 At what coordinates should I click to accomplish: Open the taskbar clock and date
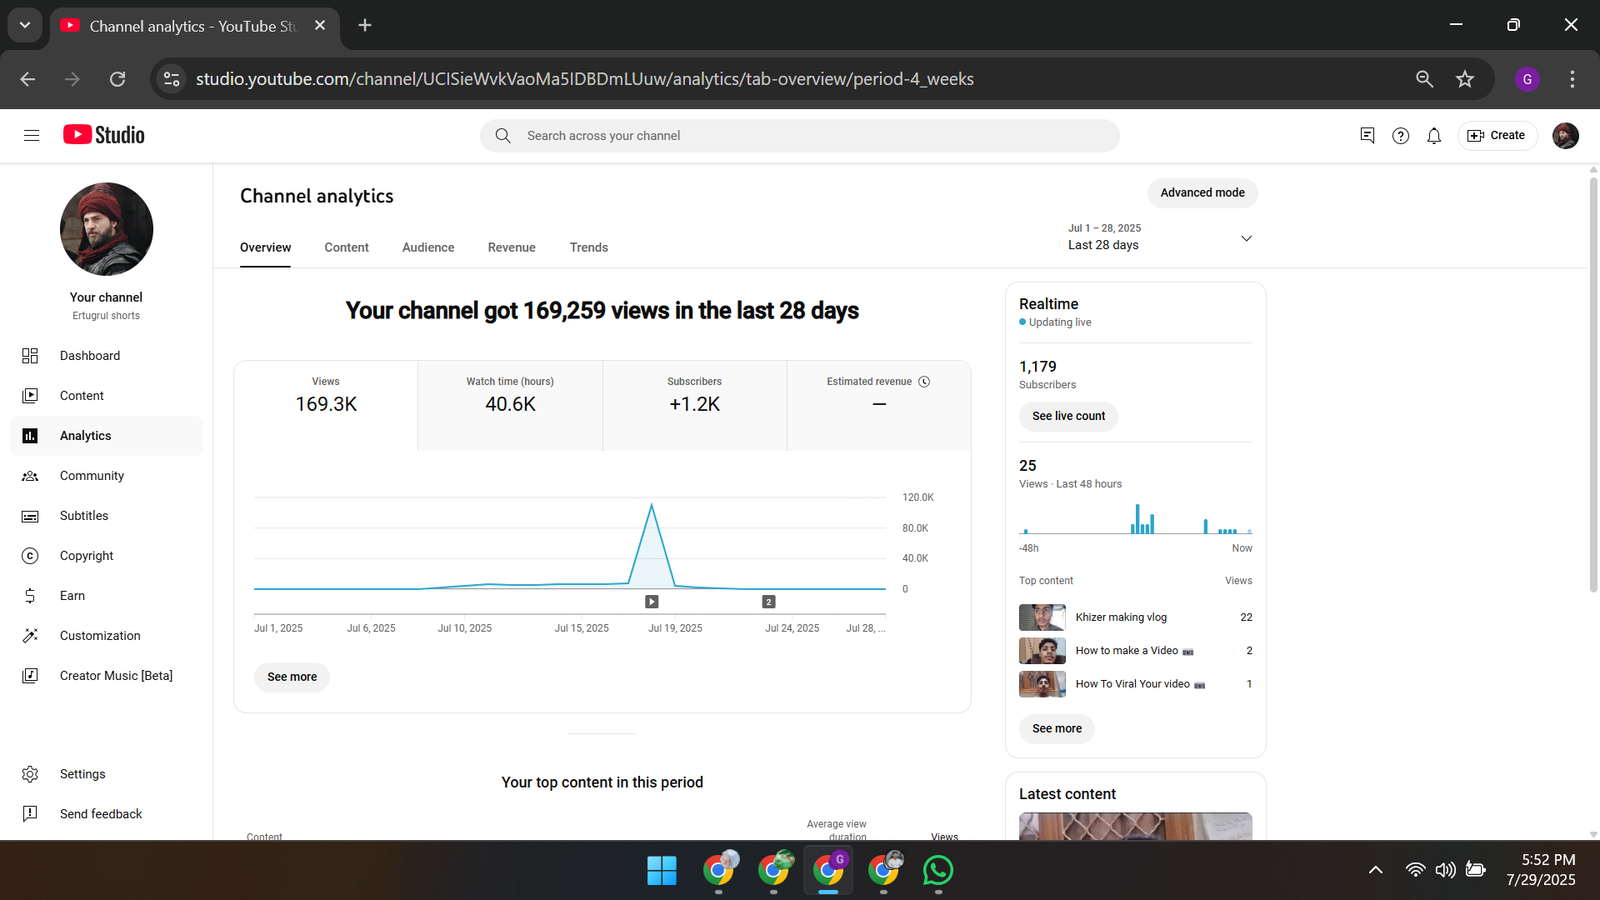[x=1541, y=870]
